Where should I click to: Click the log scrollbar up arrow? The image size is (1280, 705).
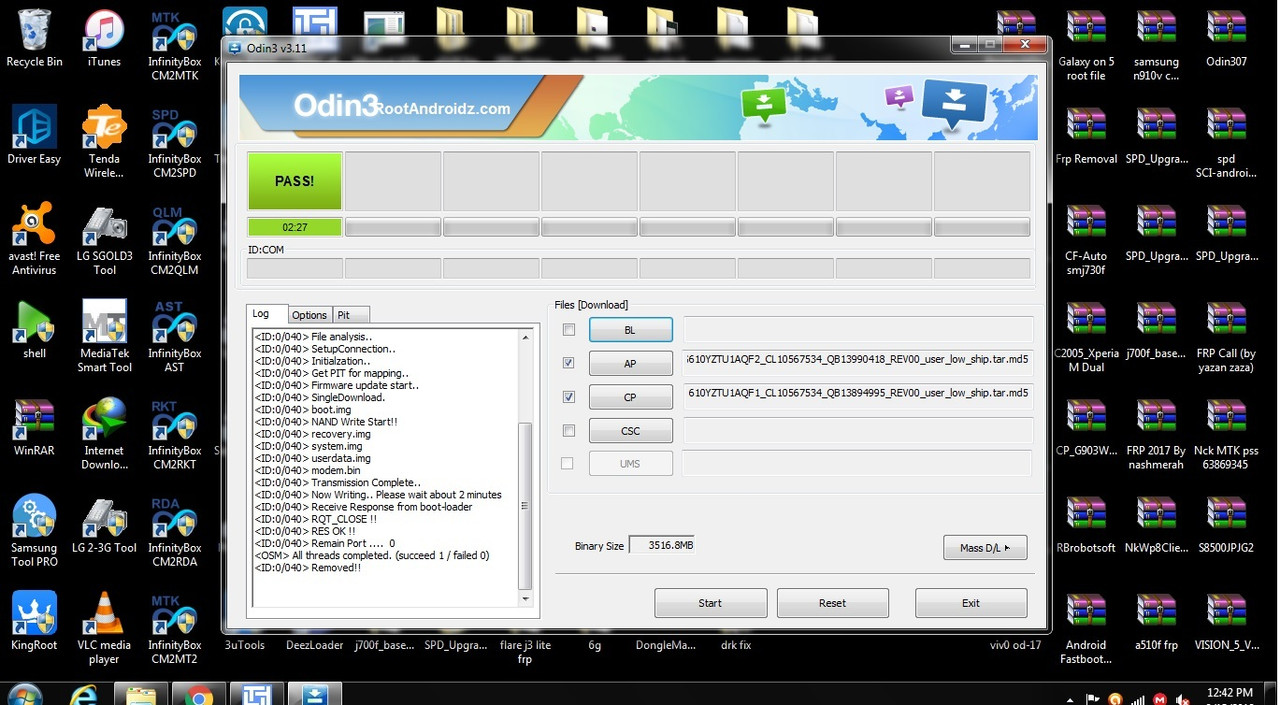coord(526,338)
